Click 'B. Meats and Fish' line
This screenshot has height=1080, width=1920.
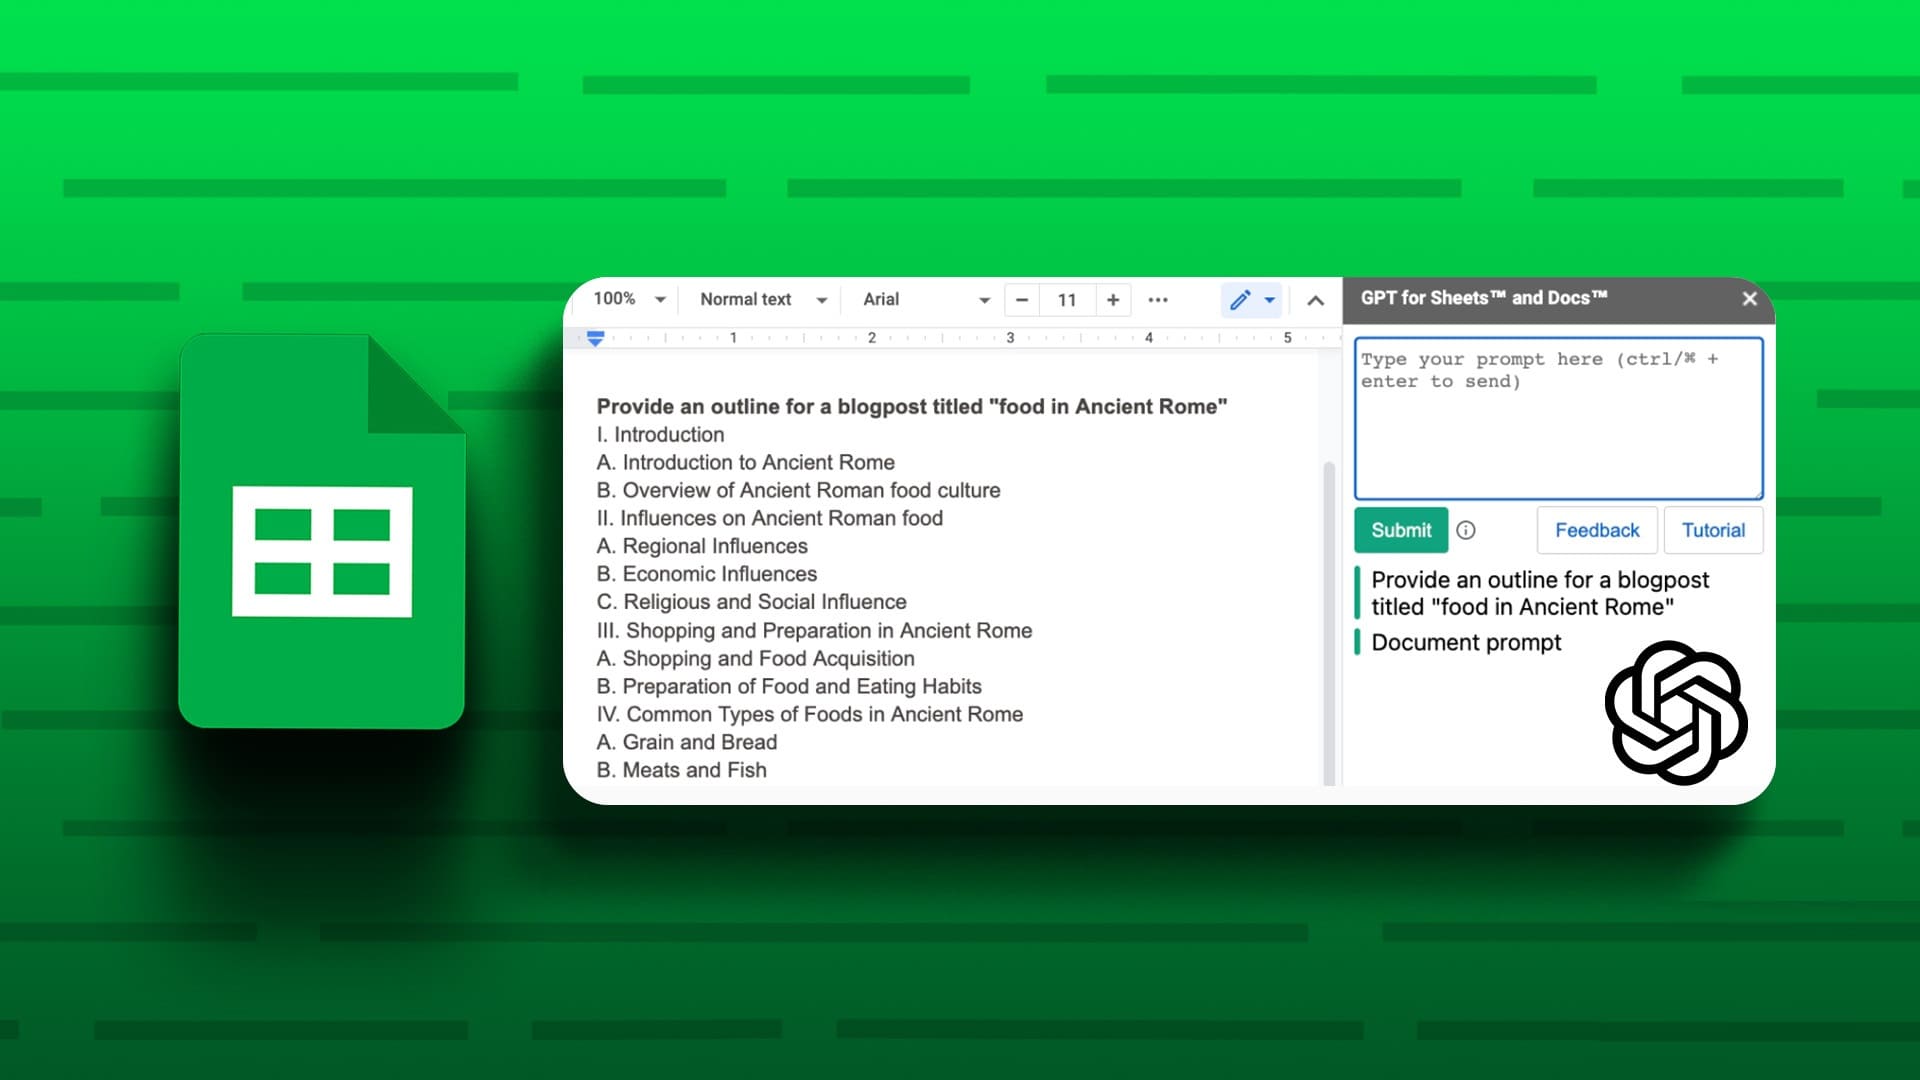(x=681, y=770)
